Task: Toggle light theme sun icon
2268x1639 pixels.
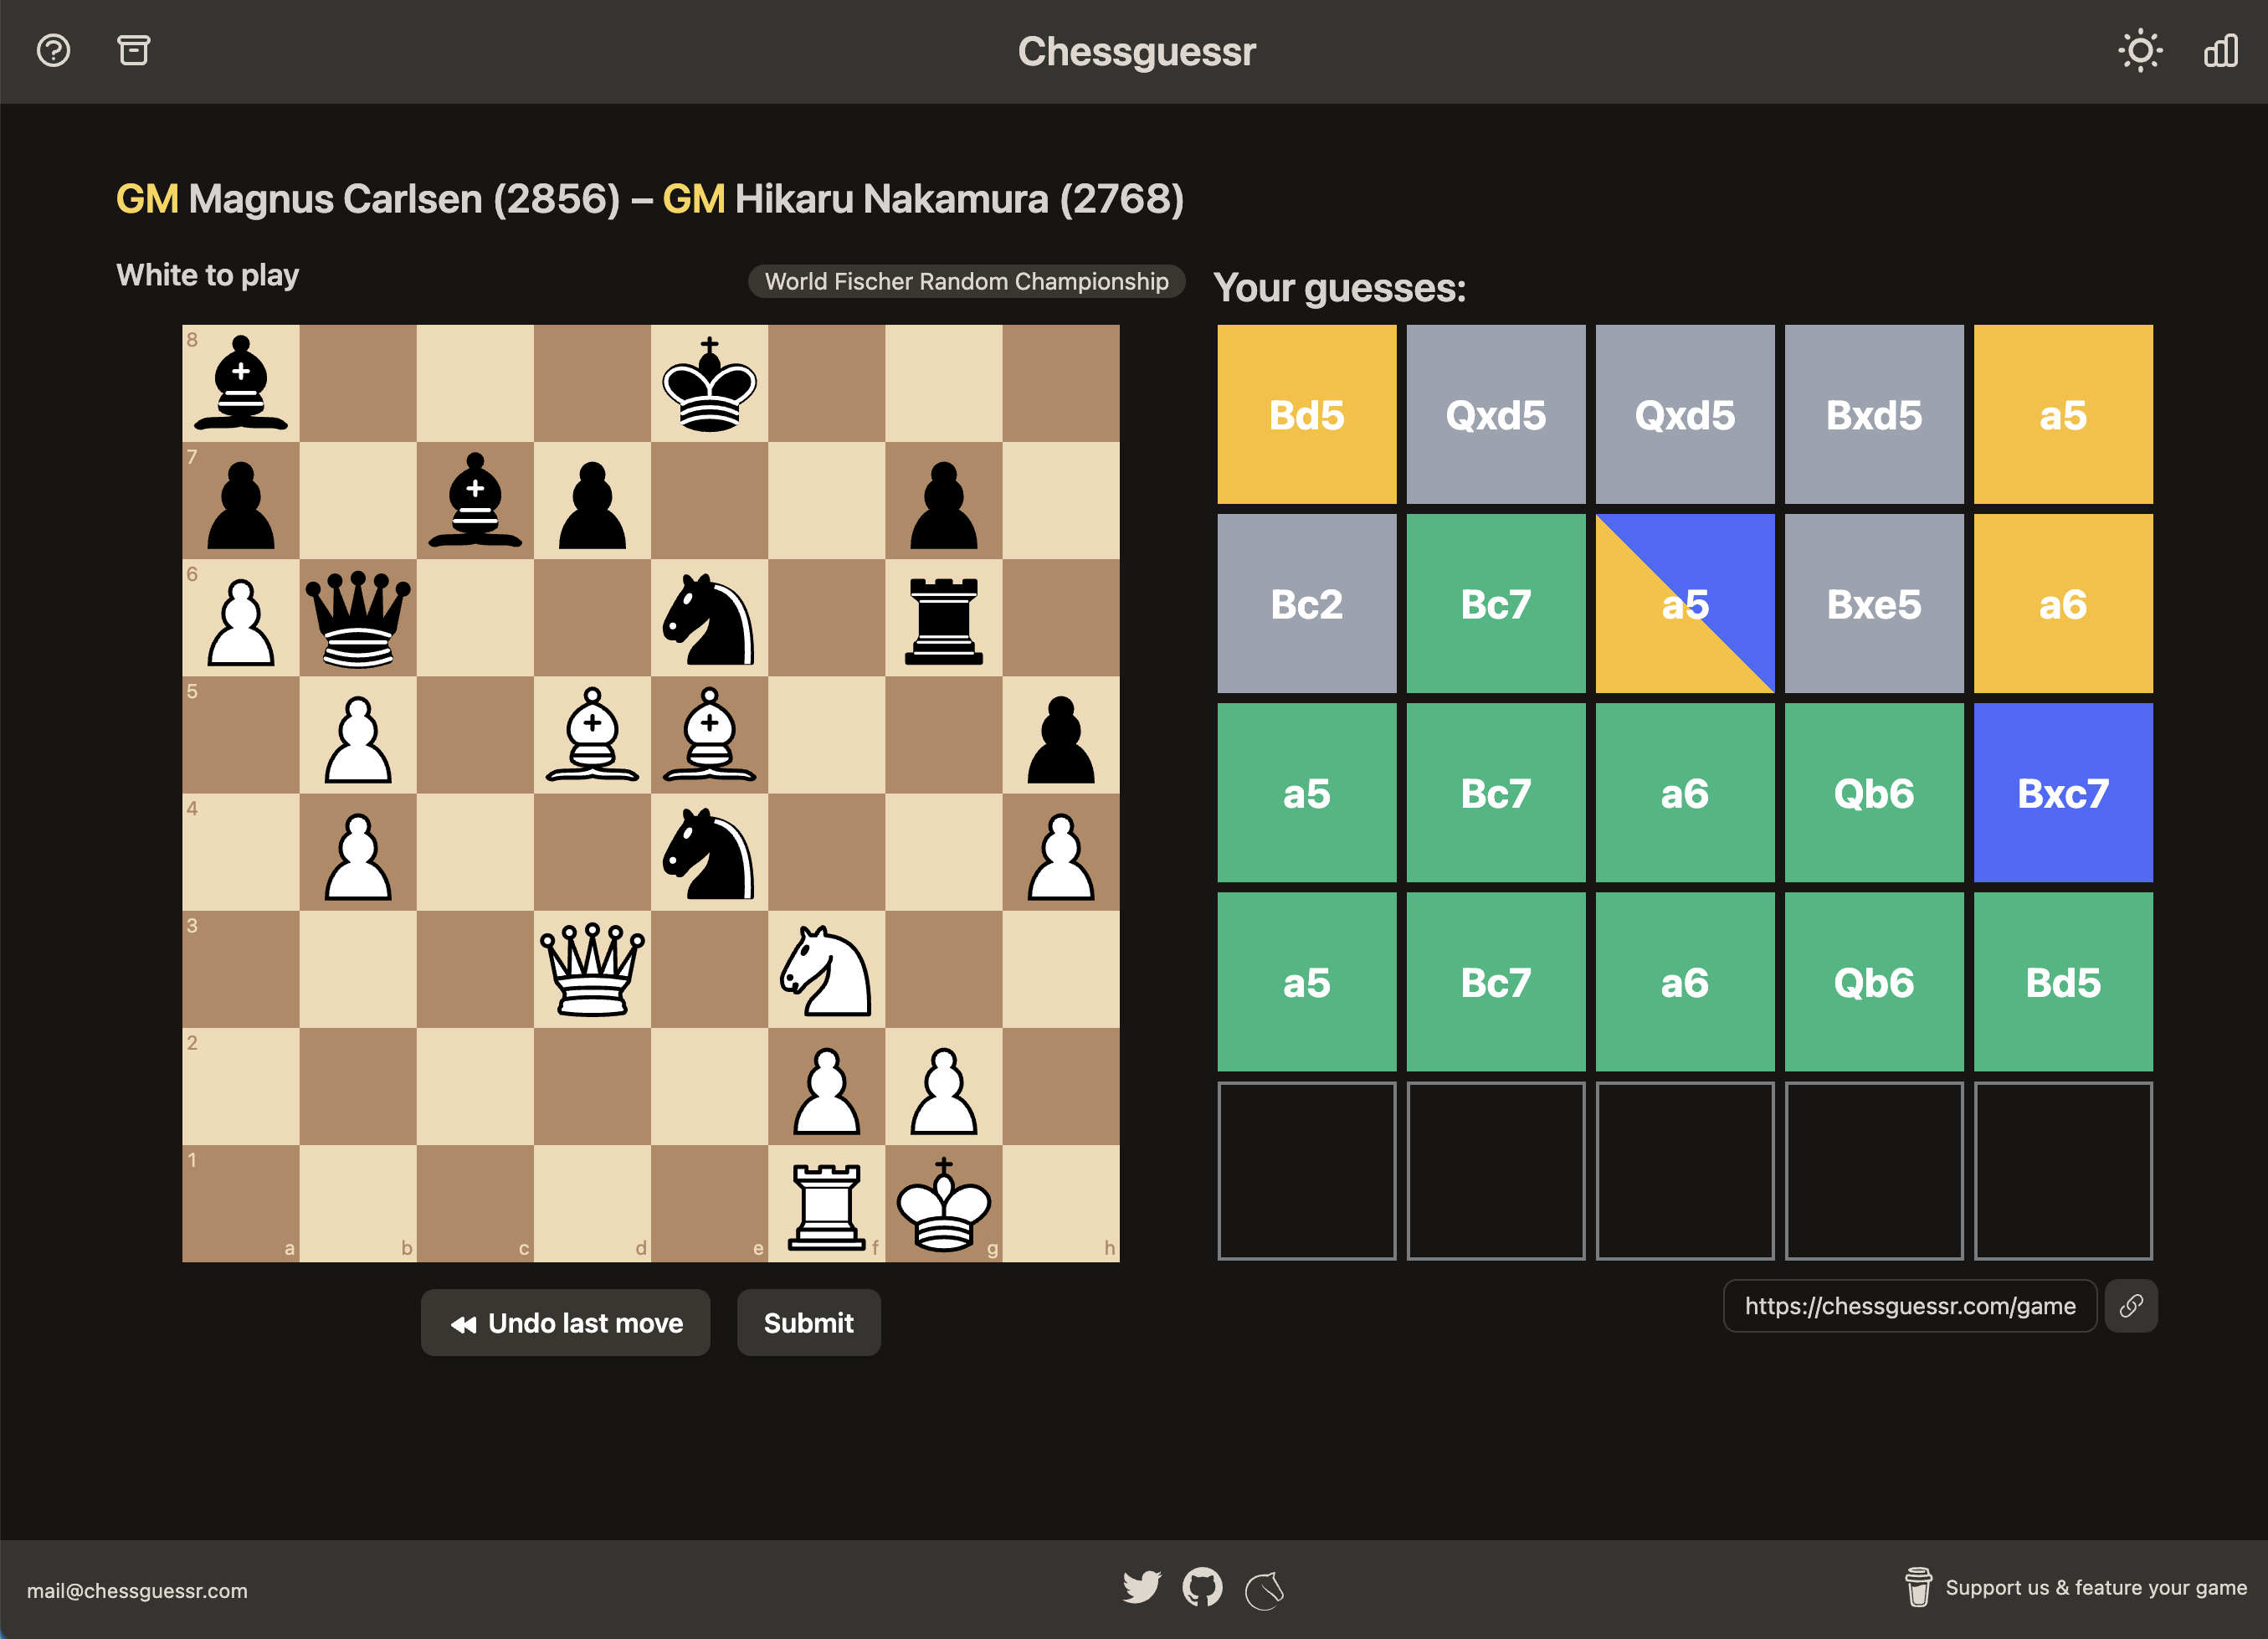Action: click(x=2140, y=50)
